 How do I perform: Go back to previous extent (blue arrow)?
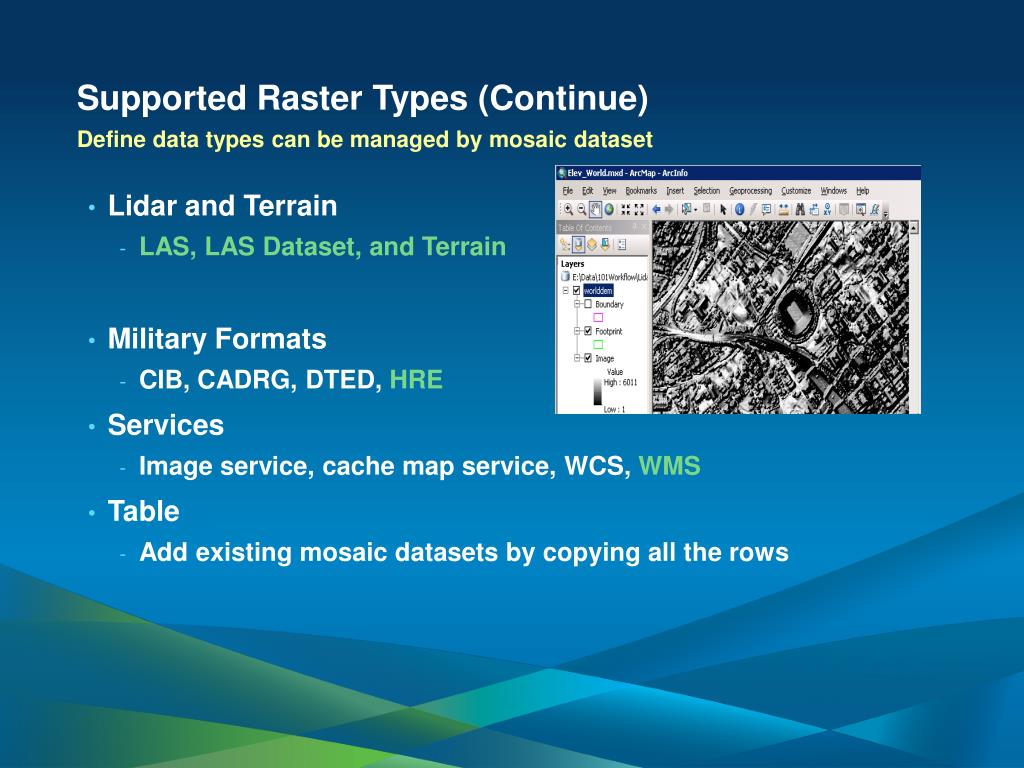656,209
